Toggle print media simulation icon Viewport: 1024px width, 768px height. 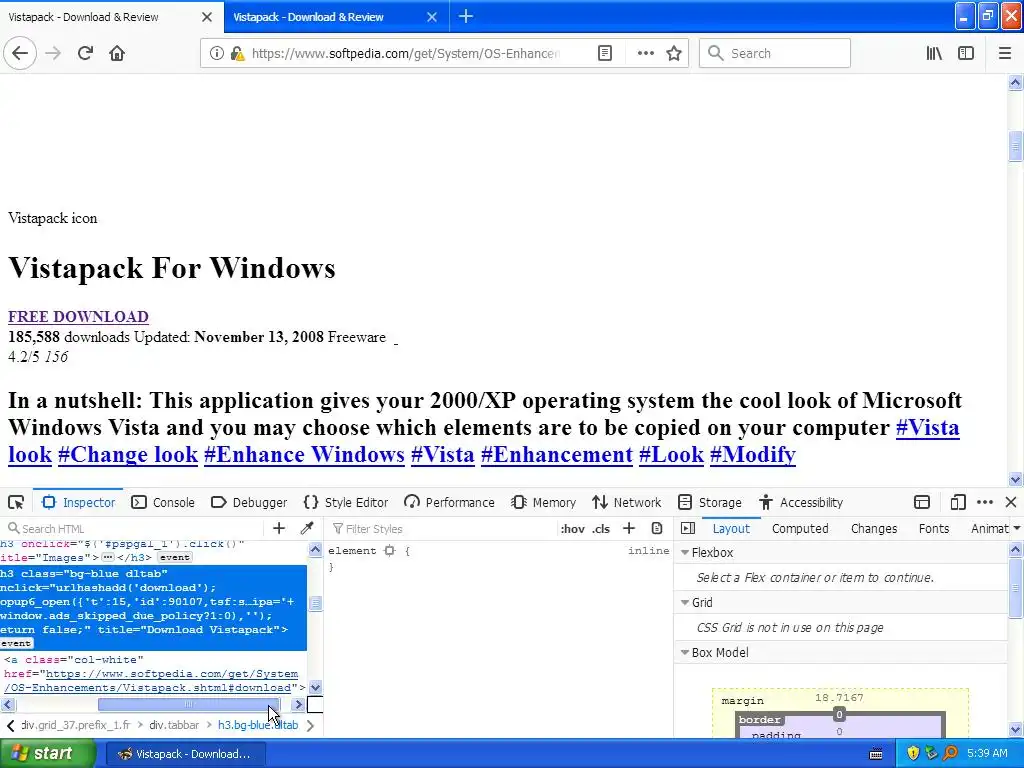click(x=657, y=528)
